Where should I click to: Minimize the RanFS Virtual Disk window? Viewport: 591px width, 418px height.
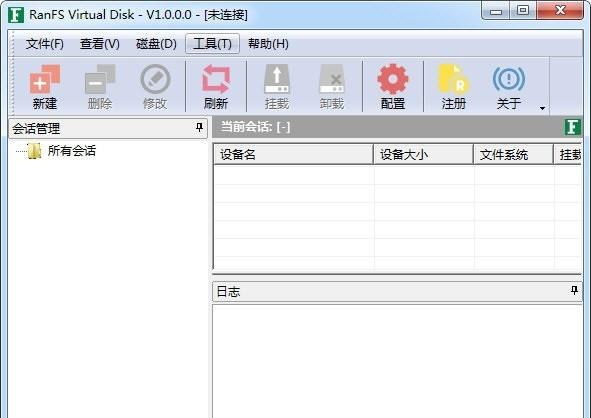pos(496,11)
